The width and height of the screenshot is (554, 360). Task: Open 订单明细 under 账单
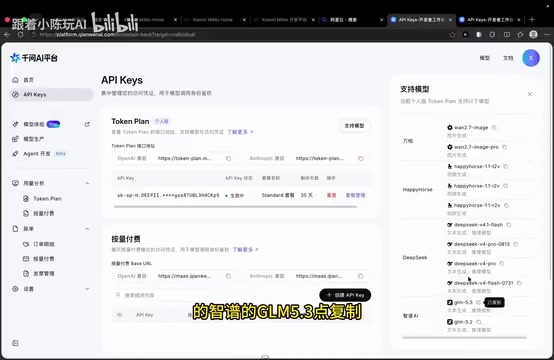point(44,244)
